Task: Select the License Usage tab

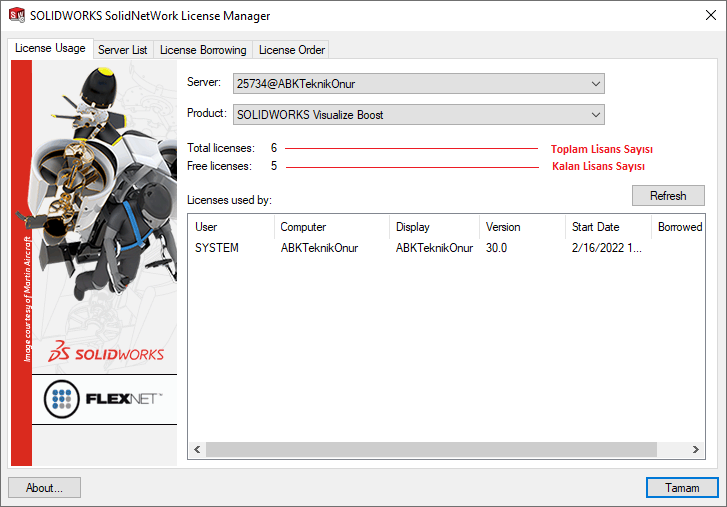Action: point(50,49)
